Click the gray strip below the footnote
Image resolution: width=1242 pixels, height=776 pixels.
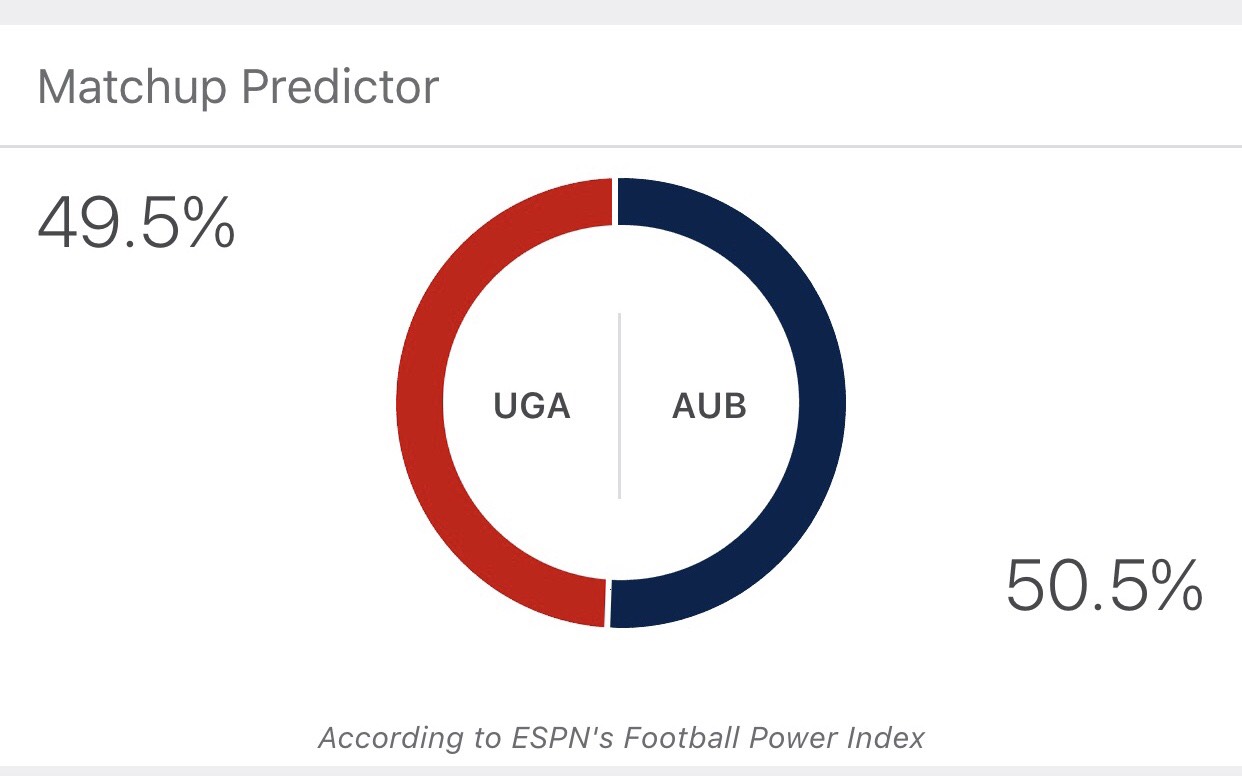coord(621,771)
